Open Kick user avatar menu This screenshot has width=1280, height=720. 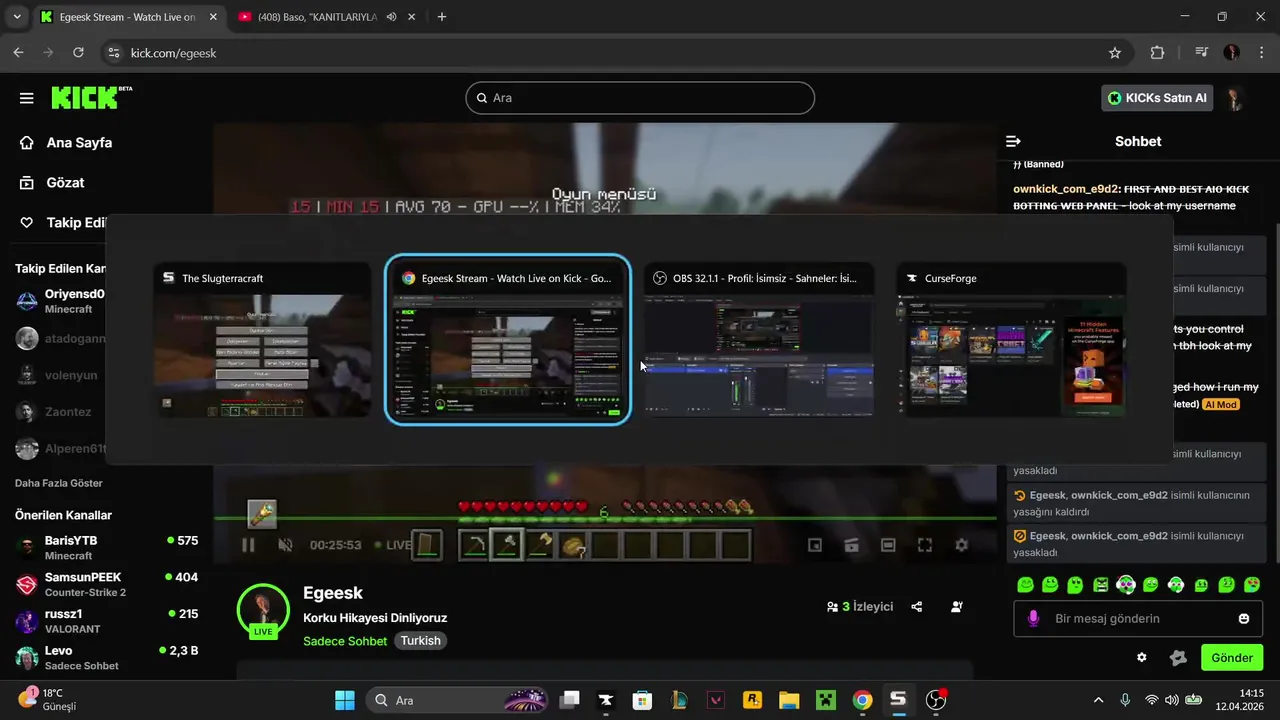pyautogui.click(x=1235, y=98)
